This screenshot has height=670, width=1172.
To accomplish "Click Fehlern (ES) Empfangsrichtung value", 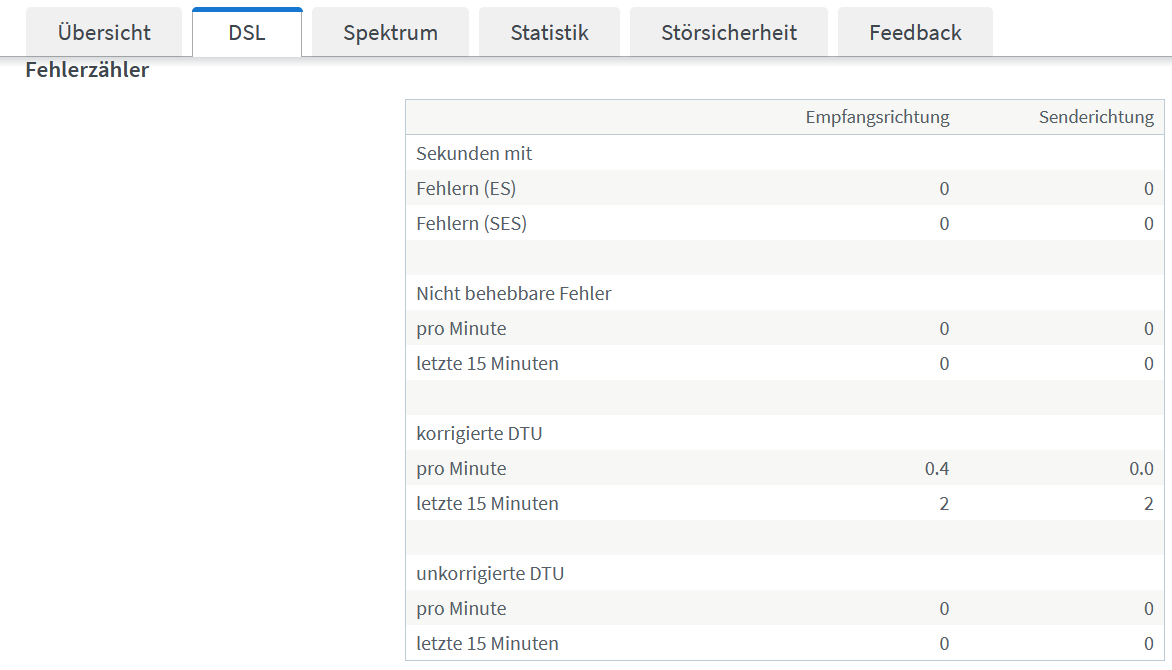I will point(944,188).
